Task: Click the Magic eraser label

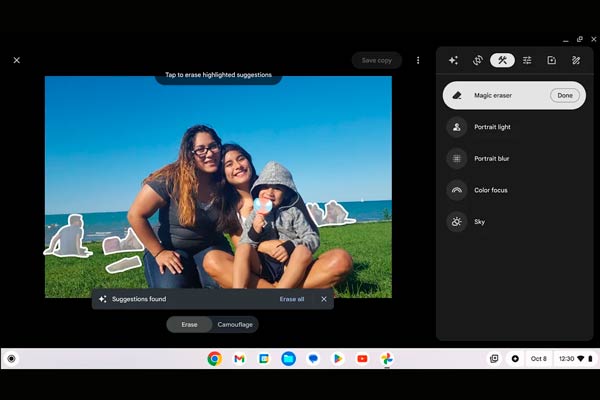Action: (493, 95)
